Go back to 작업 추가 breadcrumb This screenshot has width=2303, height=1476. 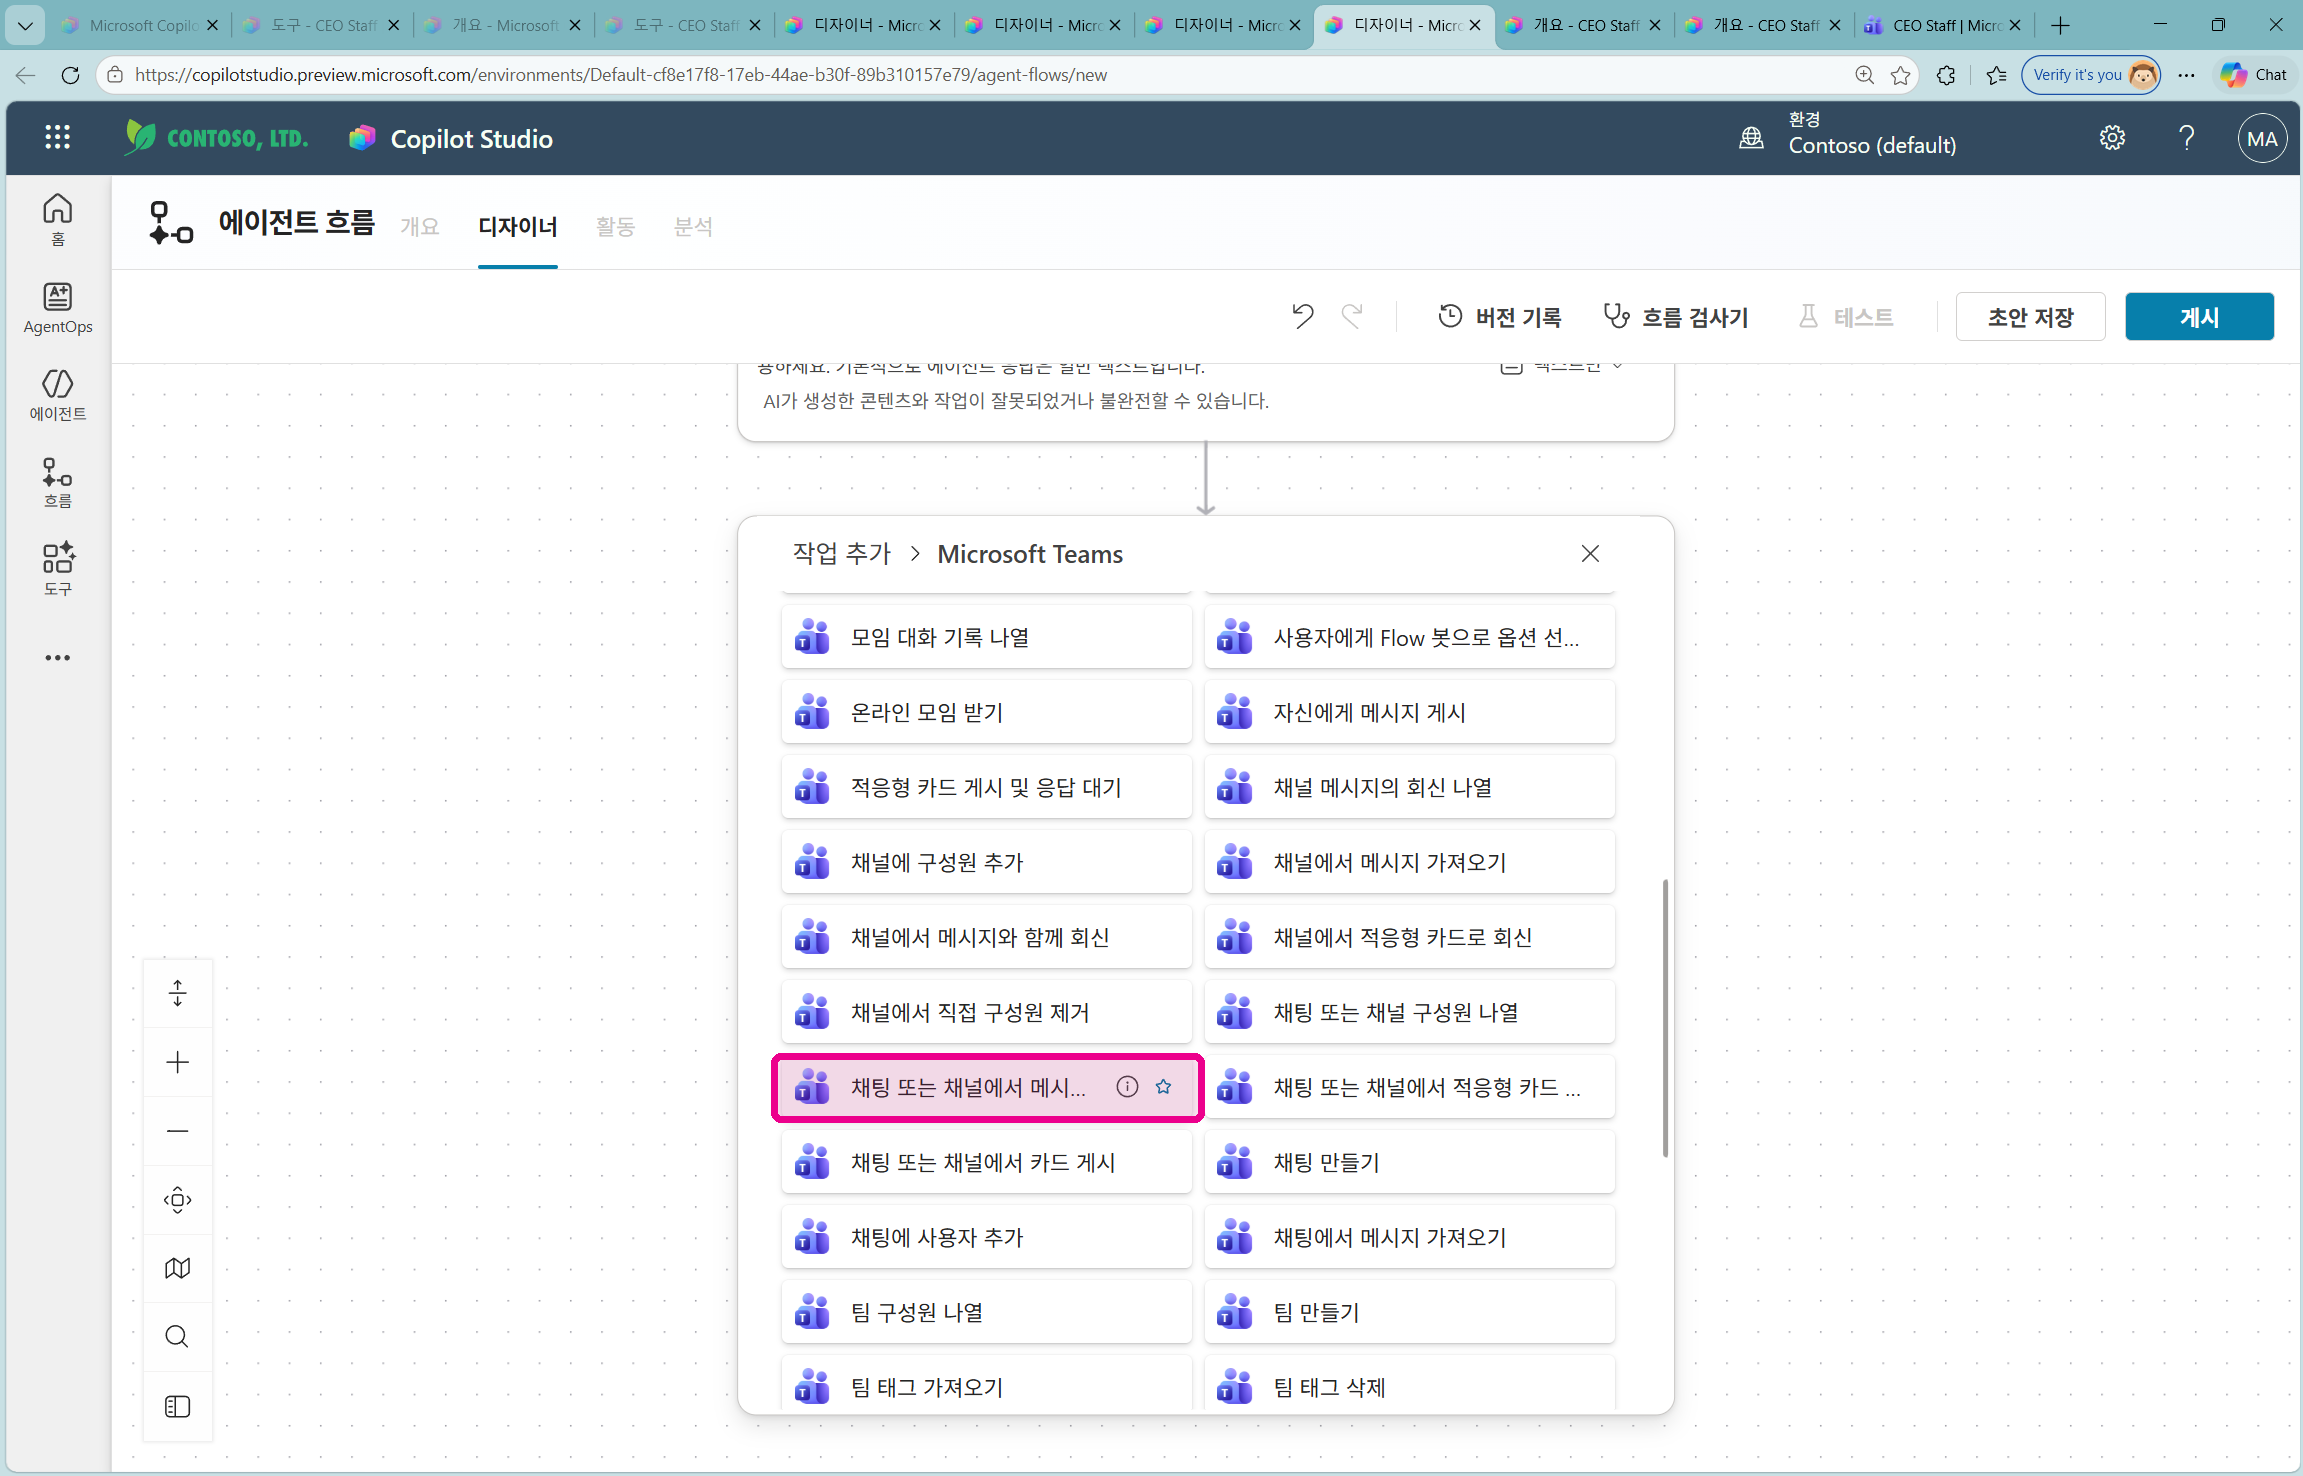(842, 554)
